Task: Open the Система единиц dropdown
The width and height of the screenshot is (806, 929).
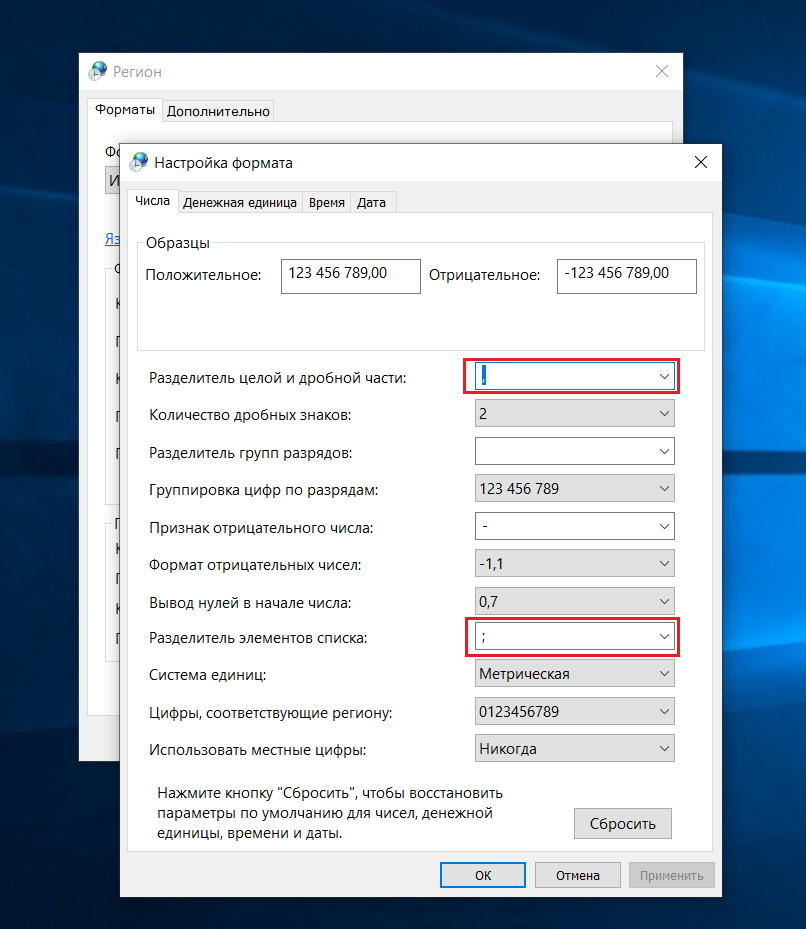Action: (x=664, y=673)
